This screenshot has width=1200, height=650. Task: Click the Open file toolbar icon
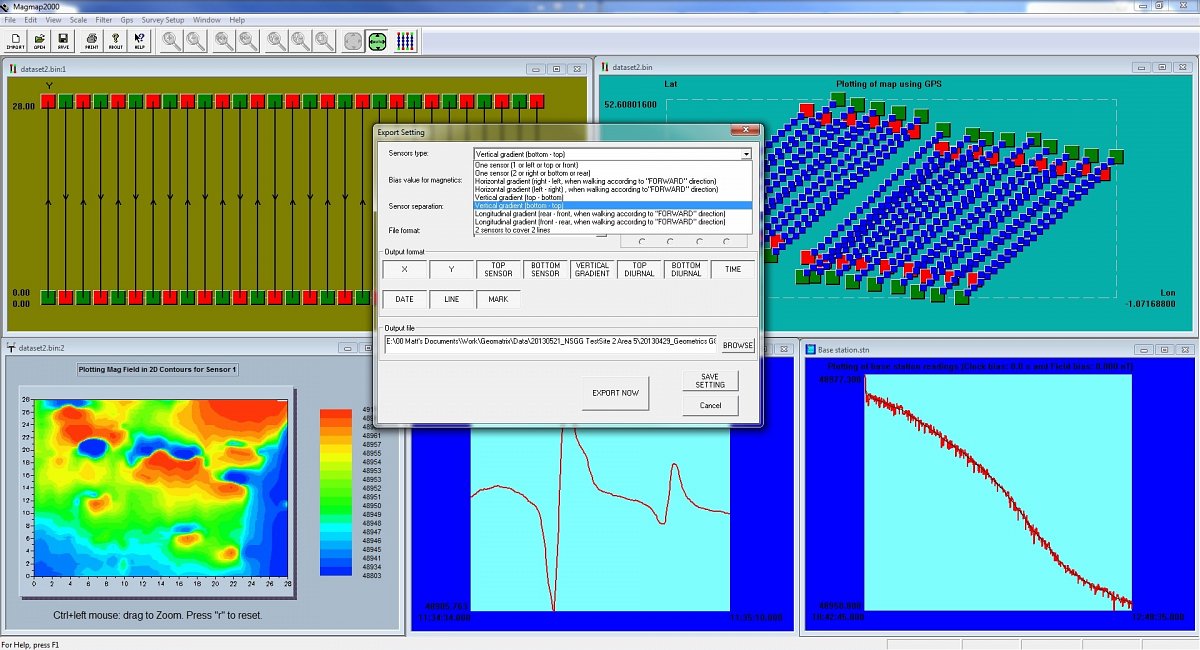tap(40, 41)
